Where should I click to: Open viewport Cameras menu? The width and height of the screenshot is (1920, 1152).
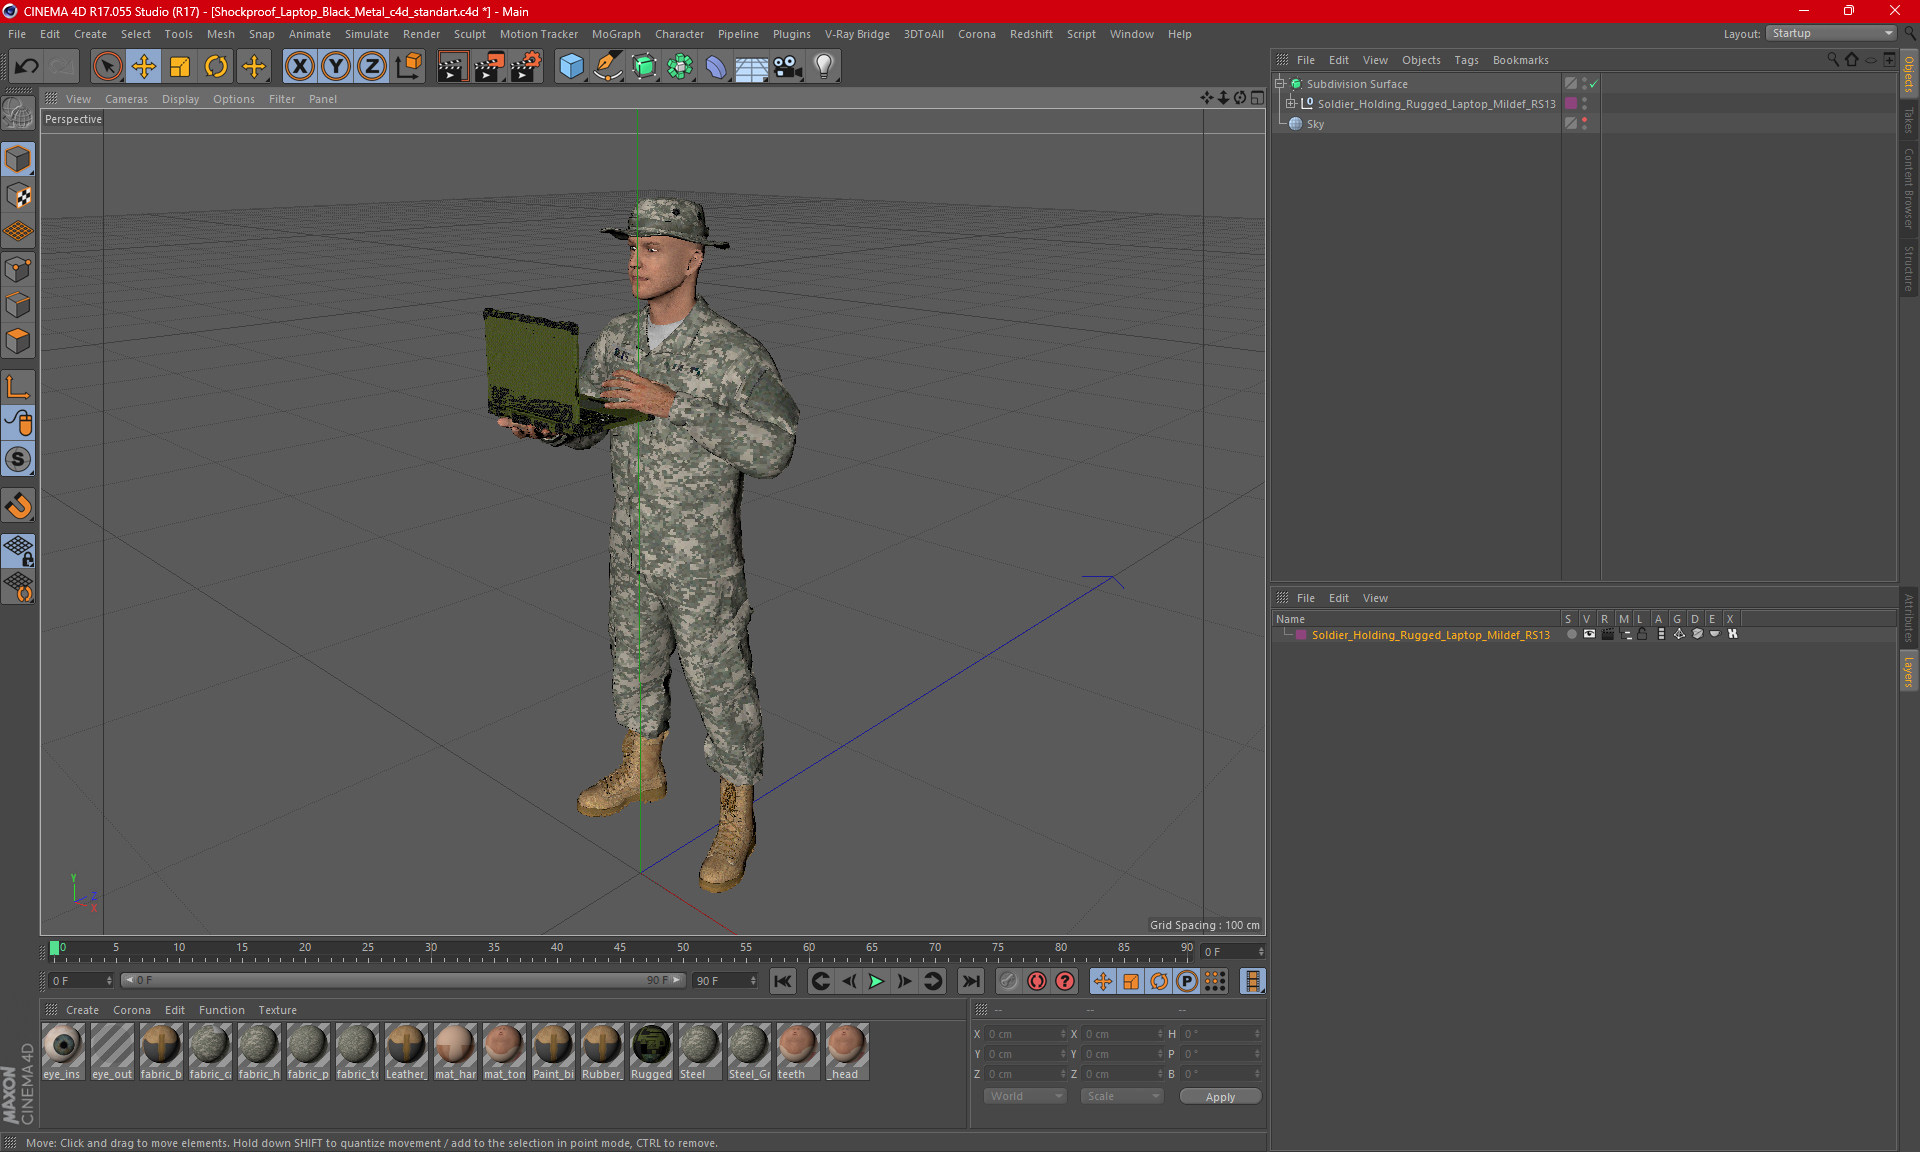point(126,99)
